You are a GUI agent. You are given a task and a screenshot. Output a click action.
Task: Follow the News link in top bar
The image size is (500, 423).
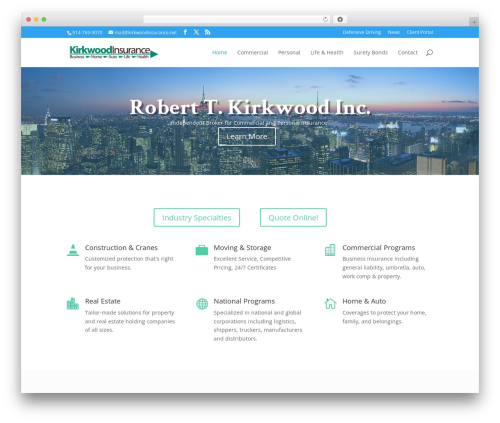(x=394, y=32)
